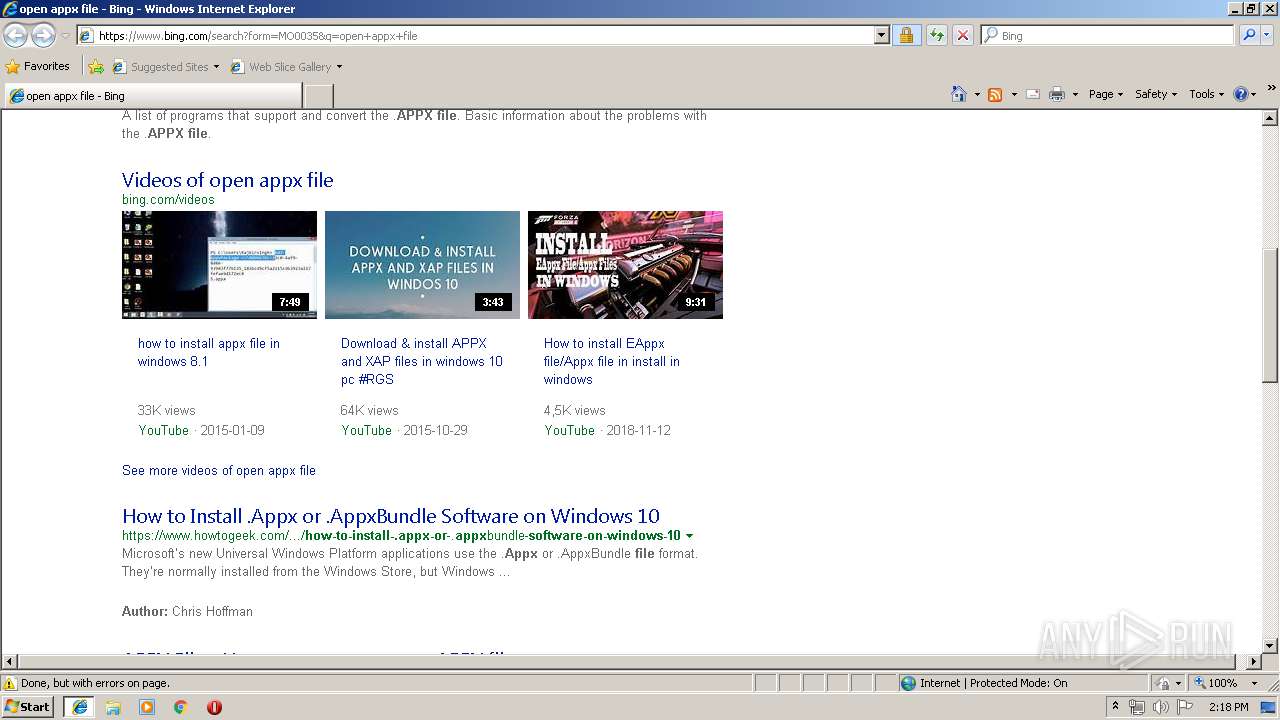Click the vertical scrollbar down arrow
Screen dimensions: 1280x720
[1270, 646]
